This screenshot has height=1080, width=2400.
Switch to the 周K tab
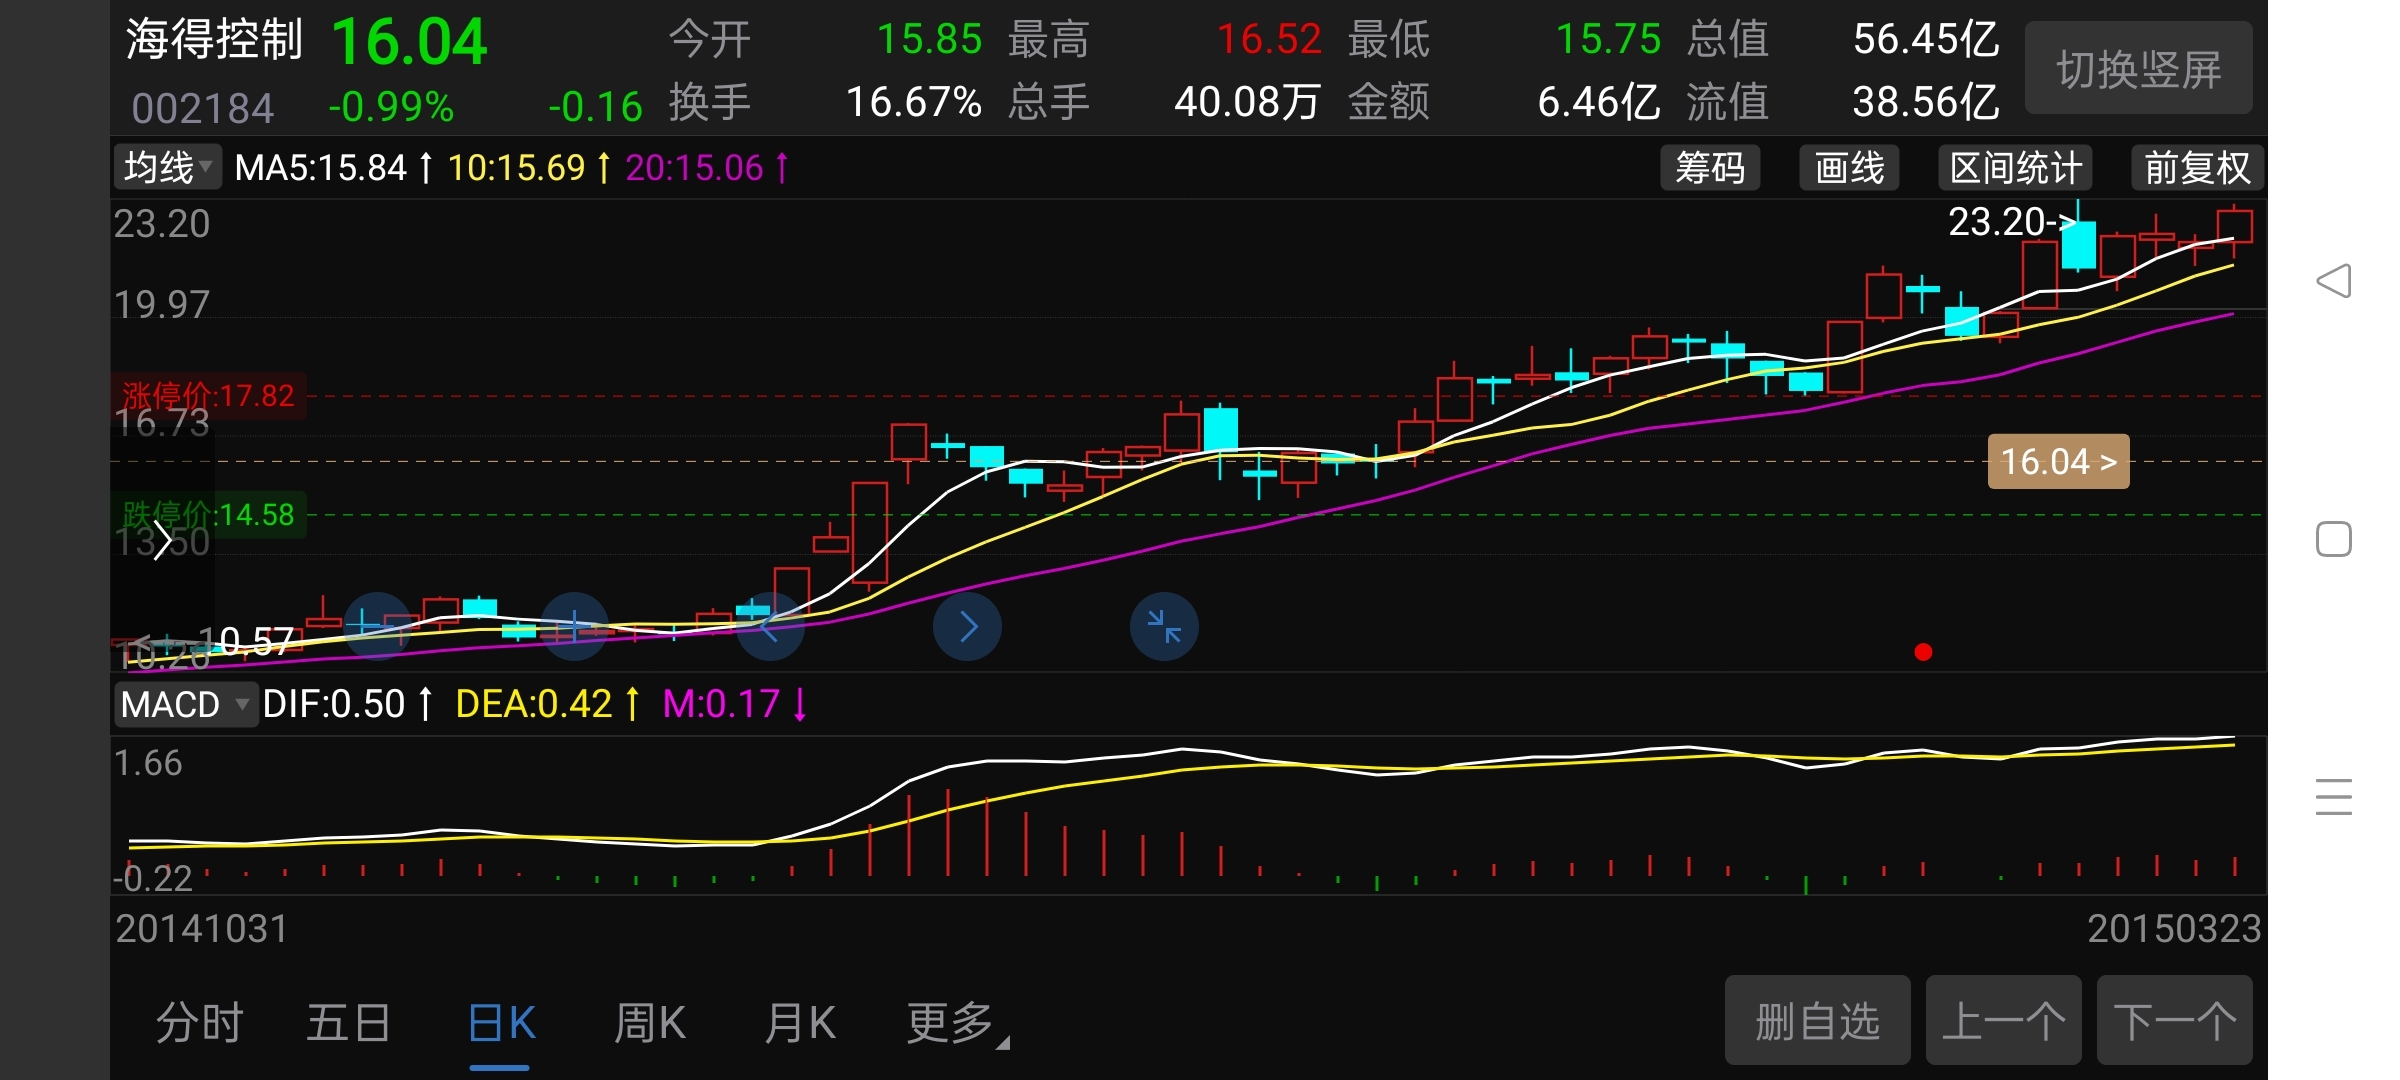point(650,1023)
